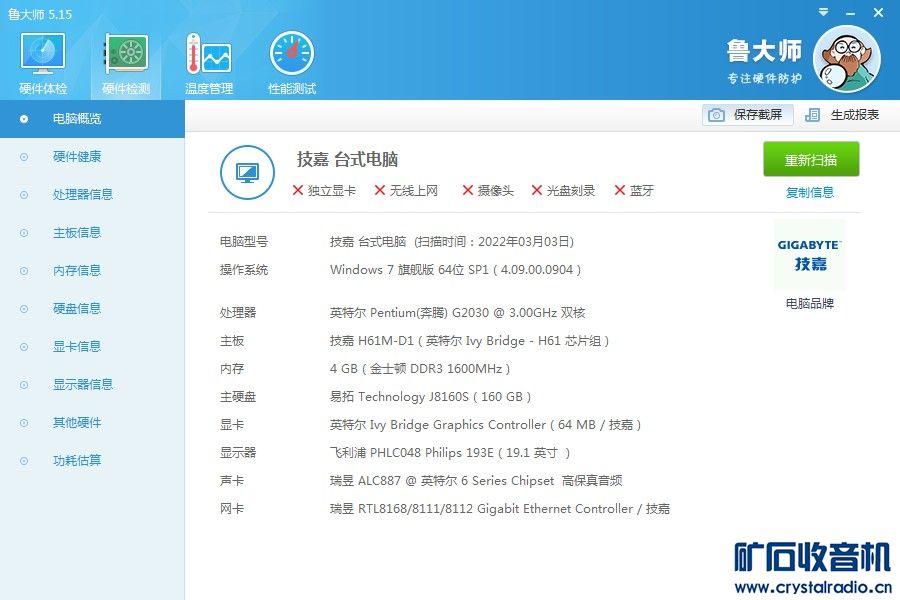Click the Lu Dashi mascot avatar
This screenshot has height=600, width=900.
tap(847, 59)
